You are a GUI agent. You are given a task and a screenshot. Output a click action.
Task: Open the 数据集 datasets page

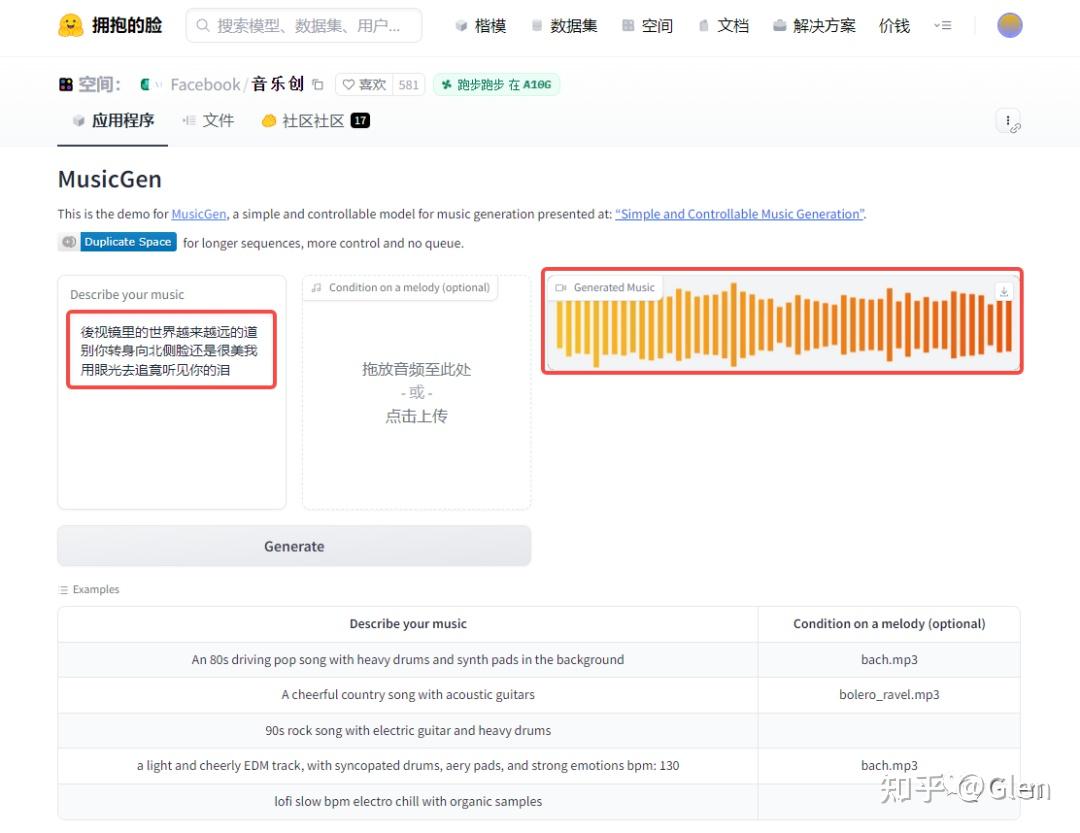564,26
